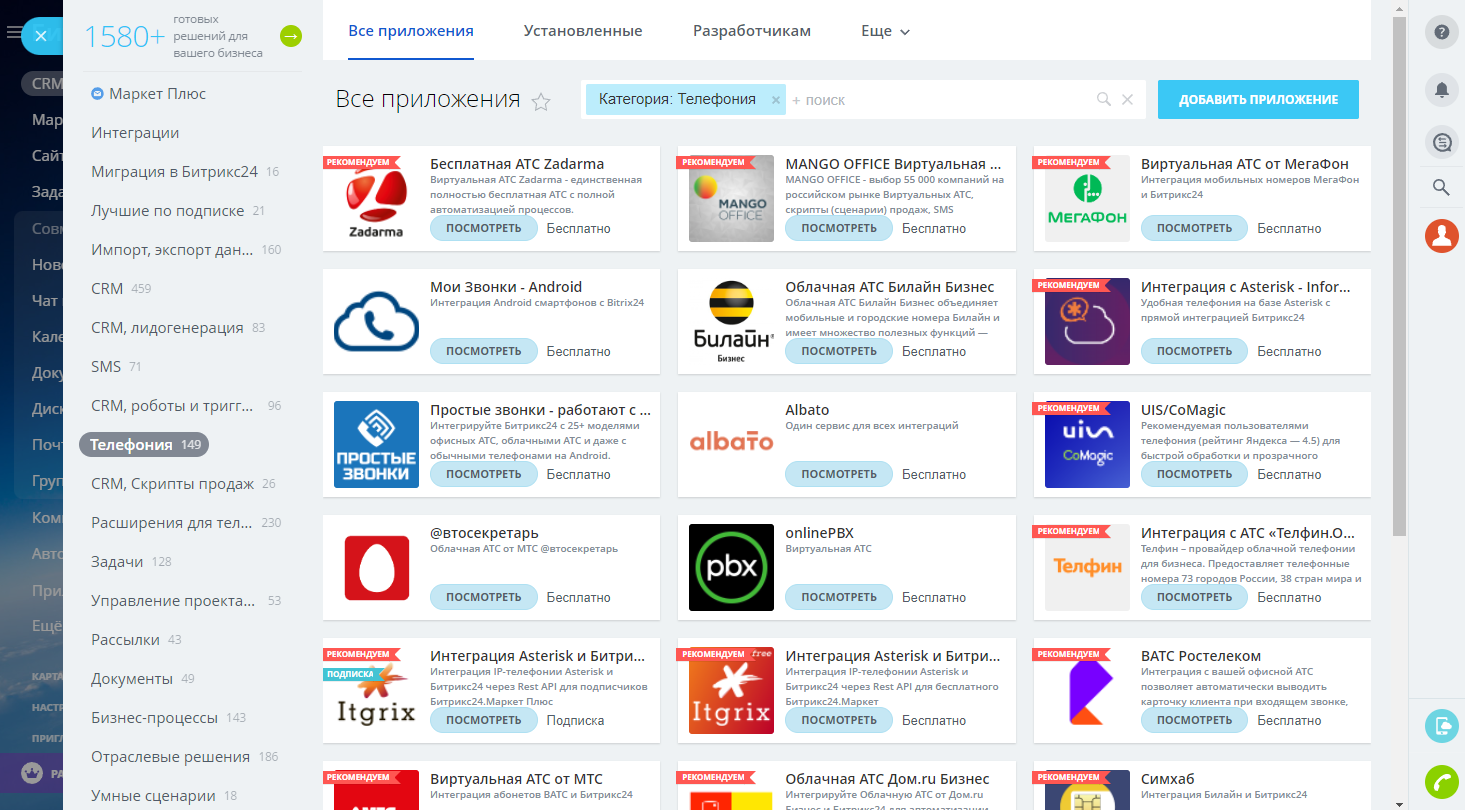Clear the search filter with X icon
Image resolution: width=1465 pixels, height=810 pixels.
[1127, 100]
